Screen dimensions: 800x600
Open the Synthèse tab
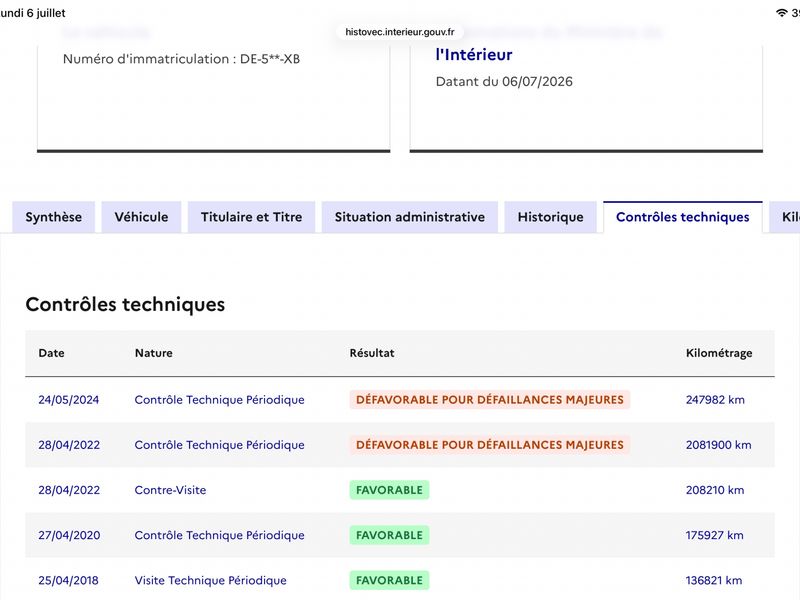pos(54,217)
